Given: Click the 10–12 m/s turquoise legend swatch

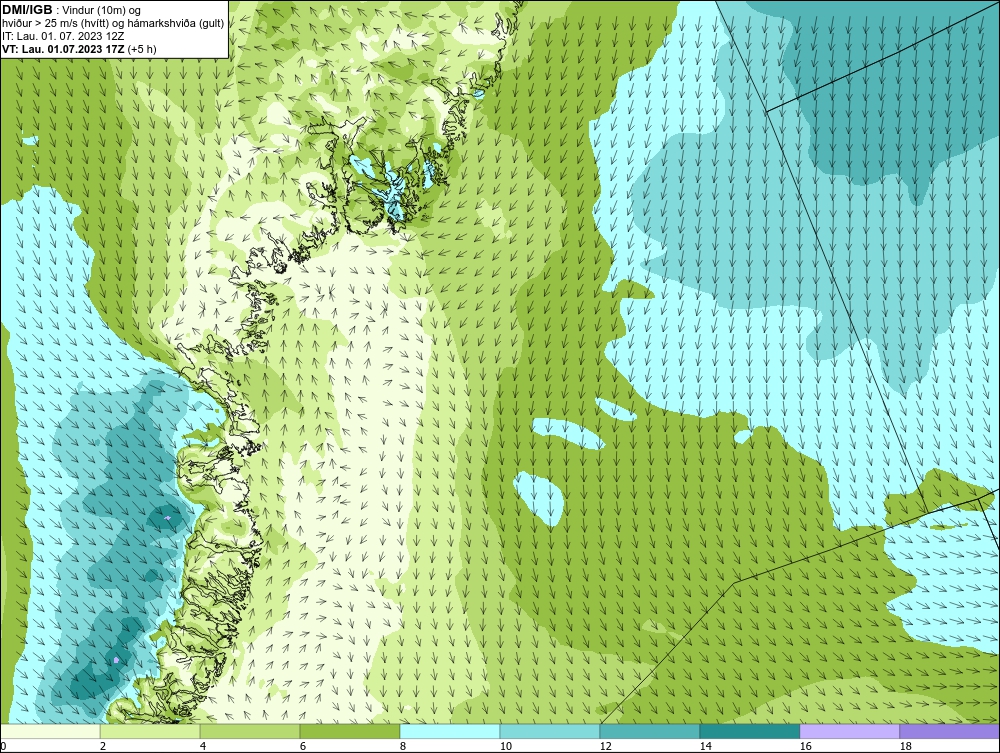Looking at the screenshot, I should point(550,731).
